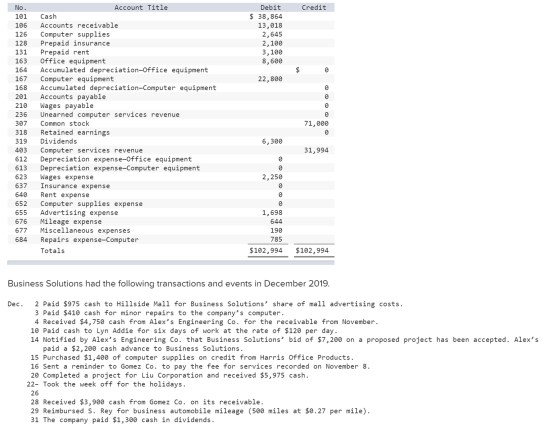Screen dimensions: 560x432
Task: Select 'Office equipment' account title
Action: pos(73,61)
